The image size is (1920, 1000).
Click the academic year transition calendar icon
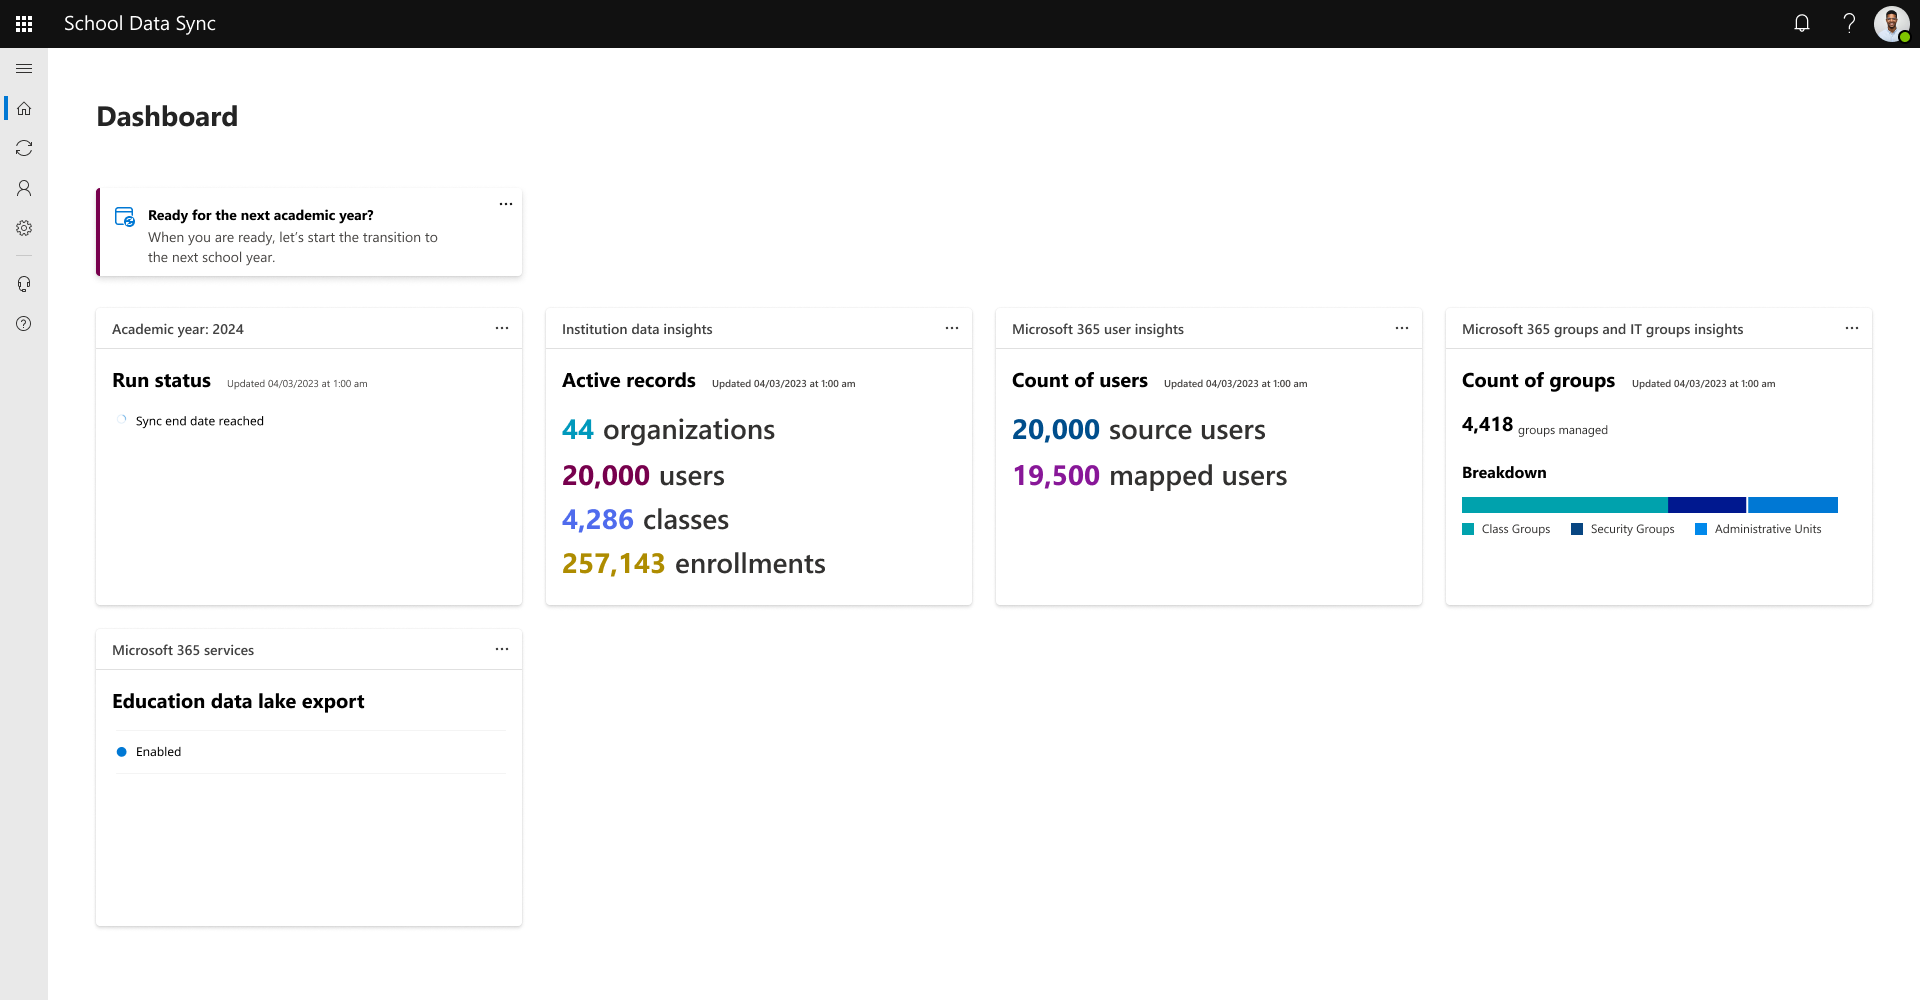(125, 217)
